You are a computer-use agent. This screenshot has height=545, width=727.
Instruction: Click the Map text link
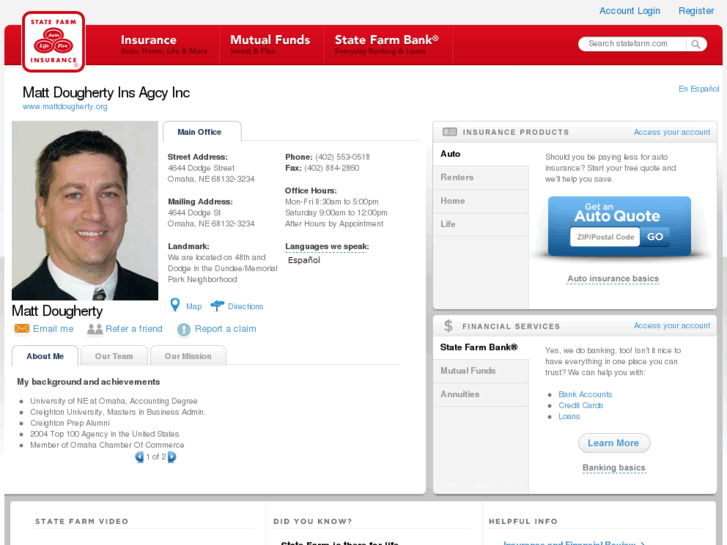(x=194, y=307)
